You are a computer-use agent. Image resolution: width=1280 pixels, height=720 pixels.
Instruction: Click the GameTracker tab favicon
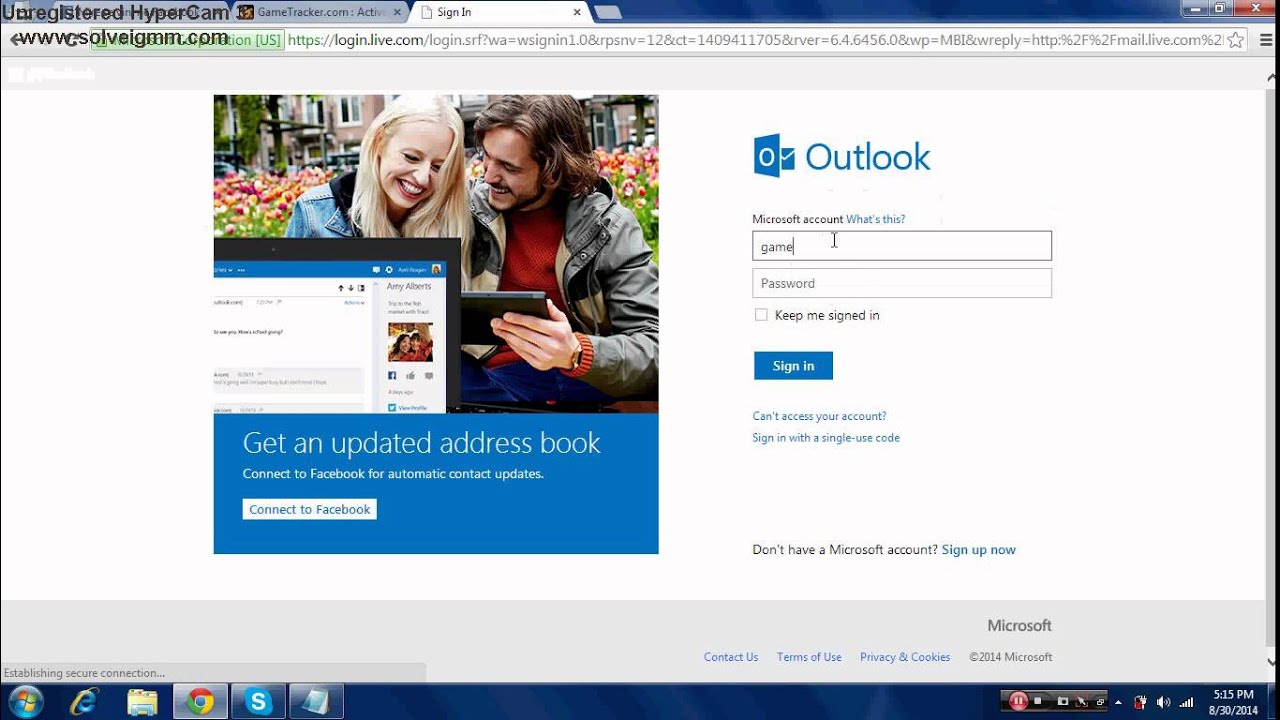point(246,12)
